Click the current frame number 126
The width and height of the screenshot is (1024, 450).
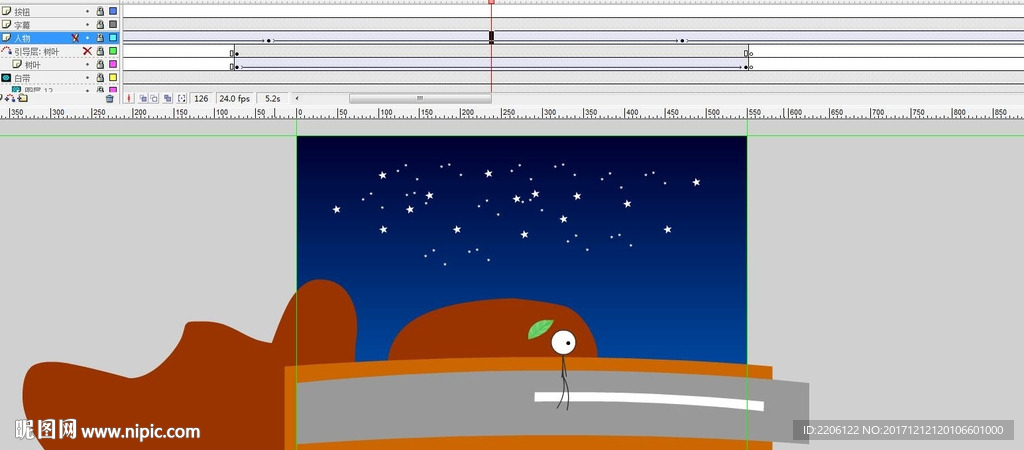201,98
